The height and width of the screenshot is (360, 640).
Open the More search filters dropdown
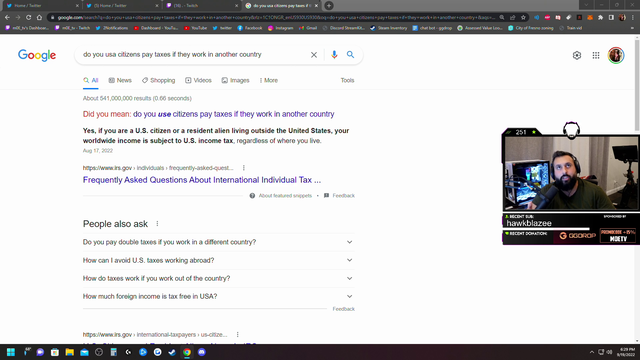[x=269, y=80]
